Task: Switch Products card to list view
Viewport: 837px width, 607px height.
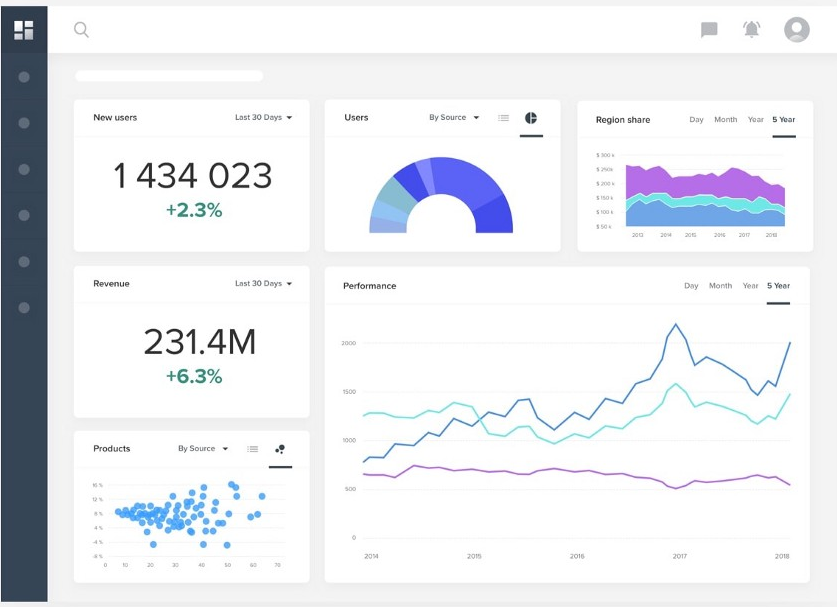Action: click(x=253, y=449)
